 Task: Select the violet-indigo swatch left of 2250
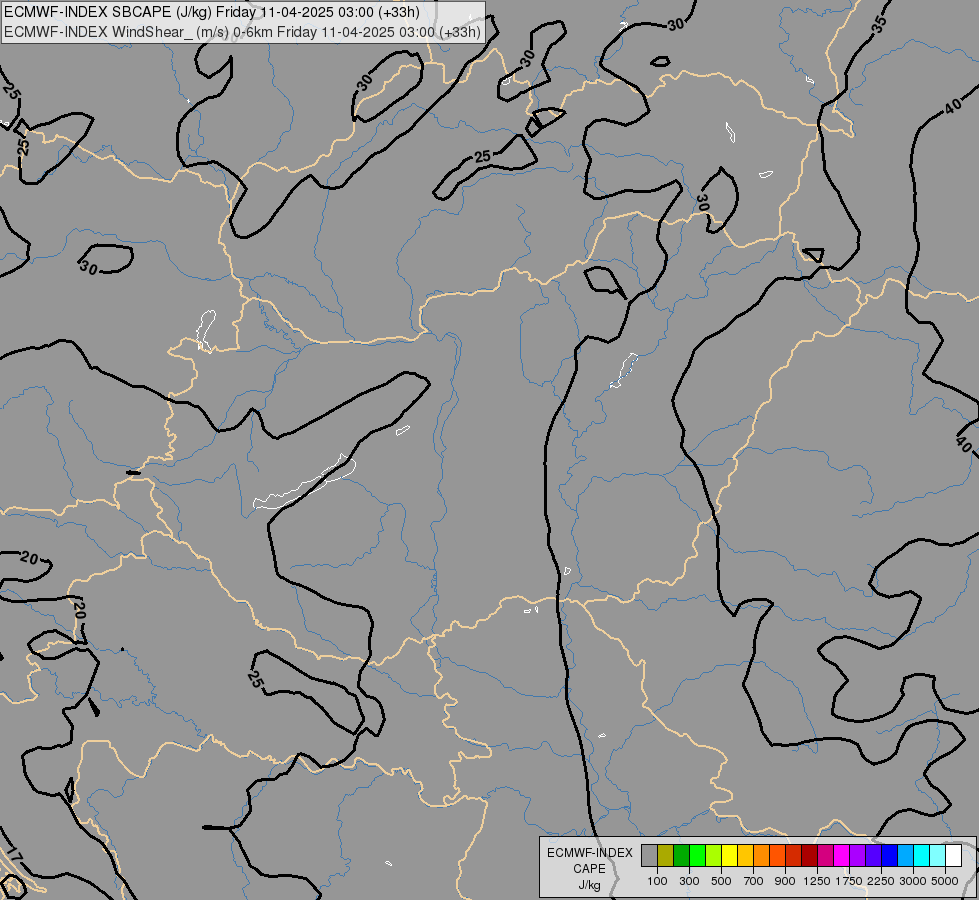[873, 856]
